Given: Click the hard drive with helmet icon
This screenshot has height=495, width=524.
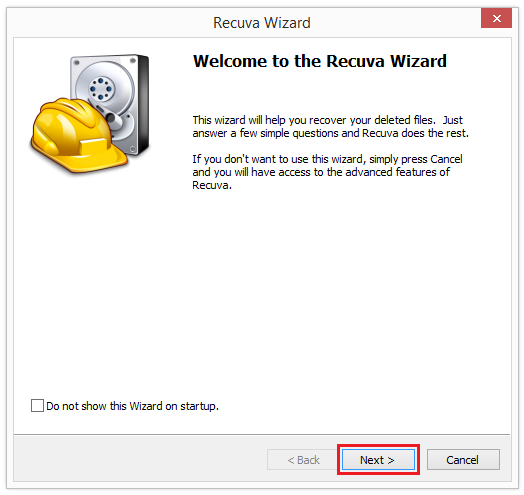Looking at the screenshot, I should (x=90, y=114).
